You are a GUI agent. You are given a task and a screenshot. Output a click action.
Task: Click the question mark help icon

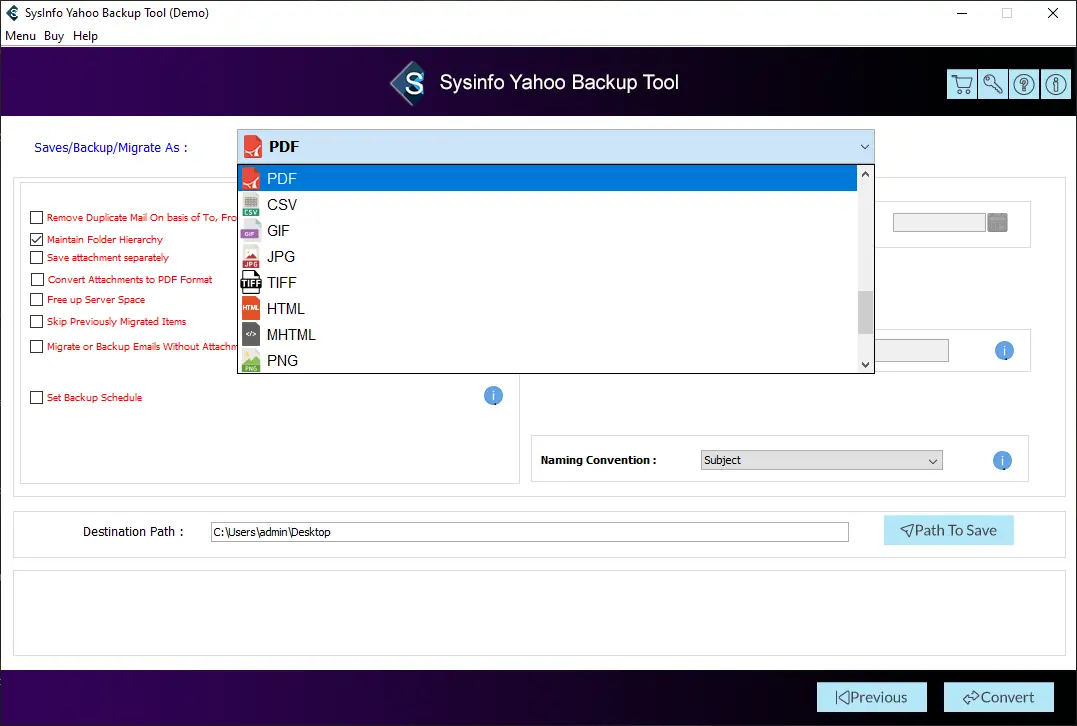coord(1024,85)
